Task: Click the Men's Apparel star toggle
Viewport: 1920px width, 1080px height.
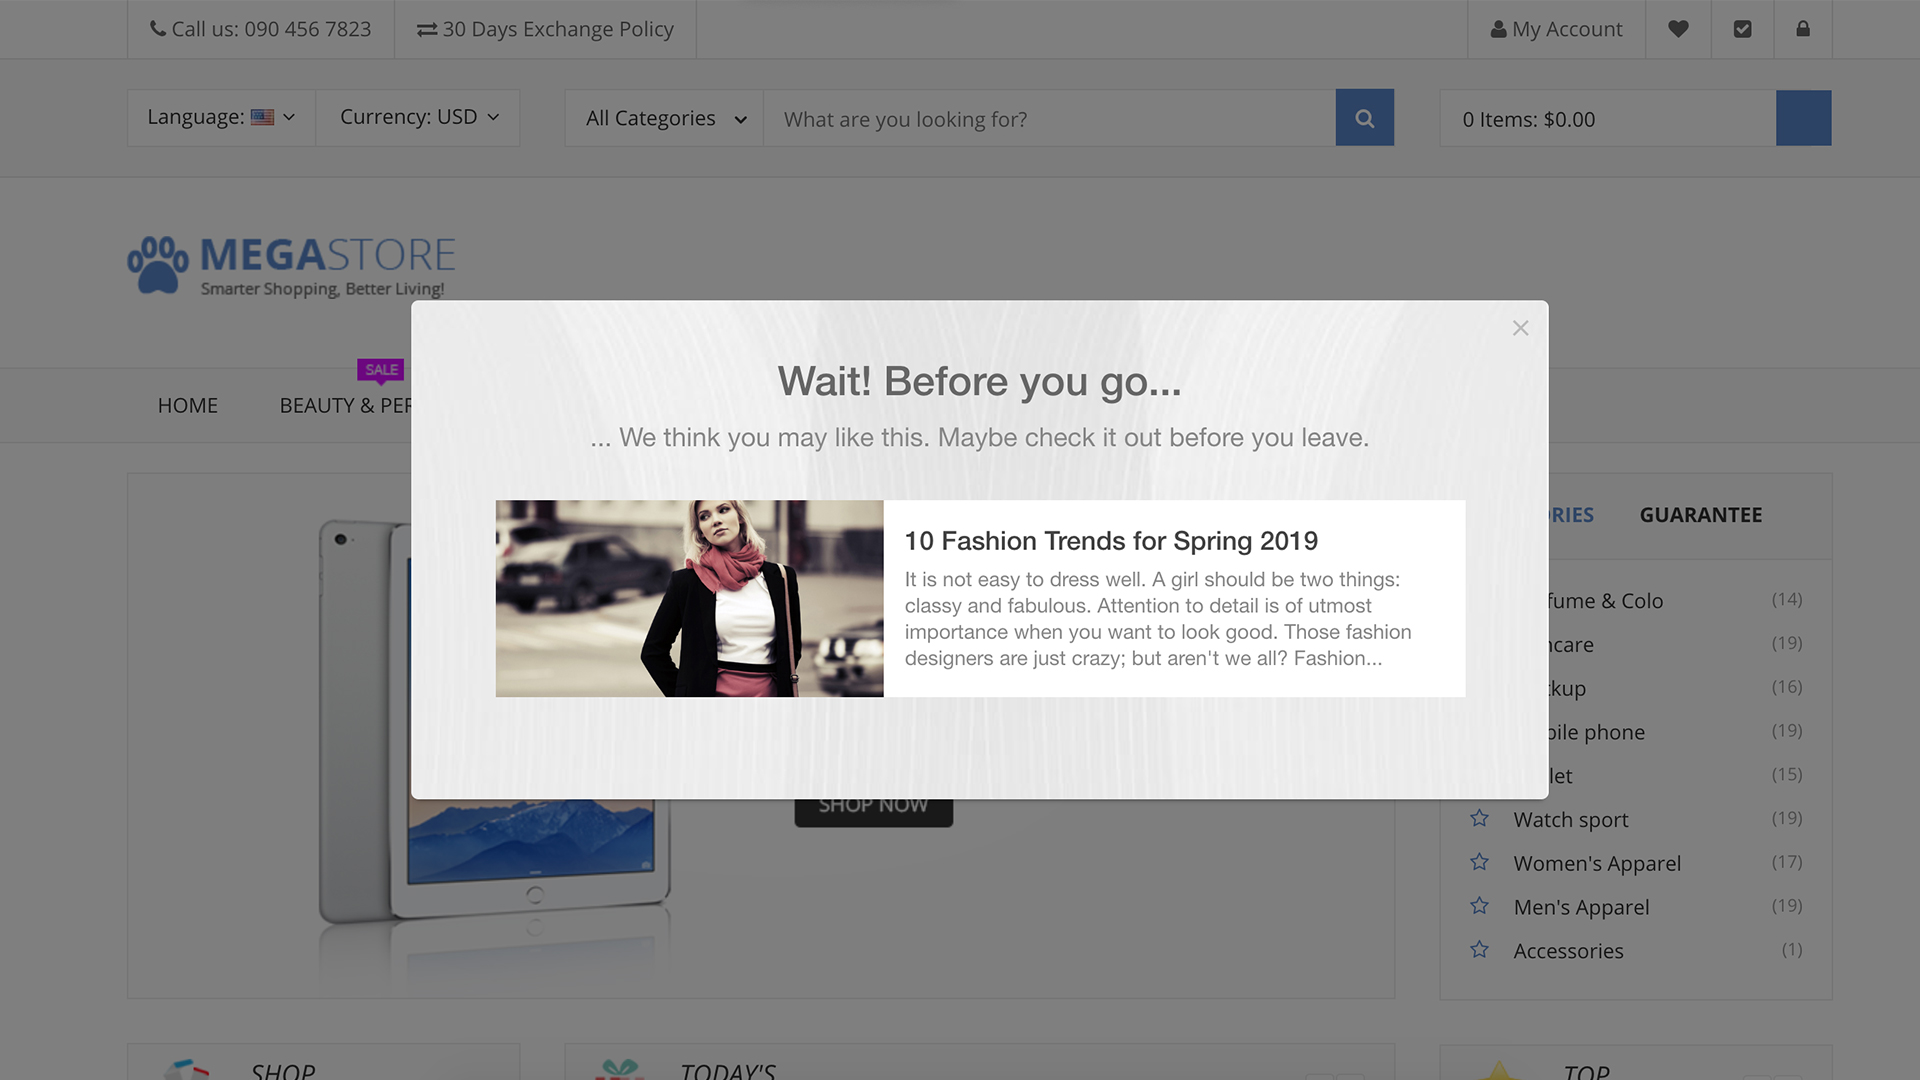Action: (x=1481, y=906)
